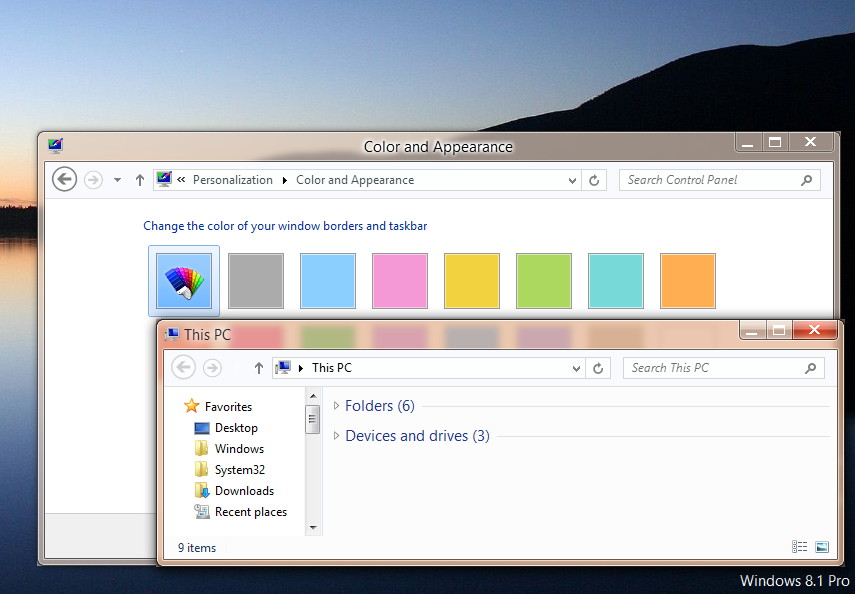Pick the pink window color swatch
The height and width of the screenshot is (594, 855).
(400, 281)
